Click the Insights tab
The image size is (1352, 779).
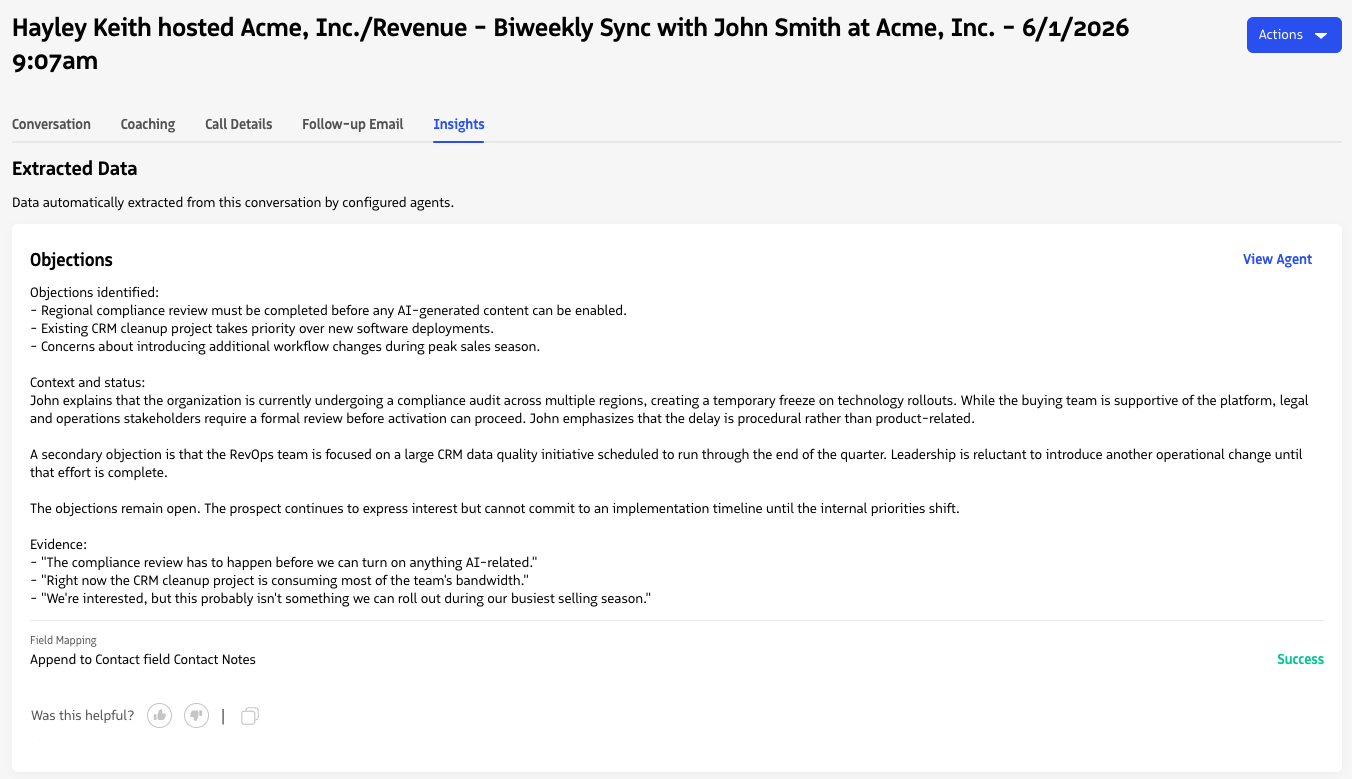coord(459,124)
